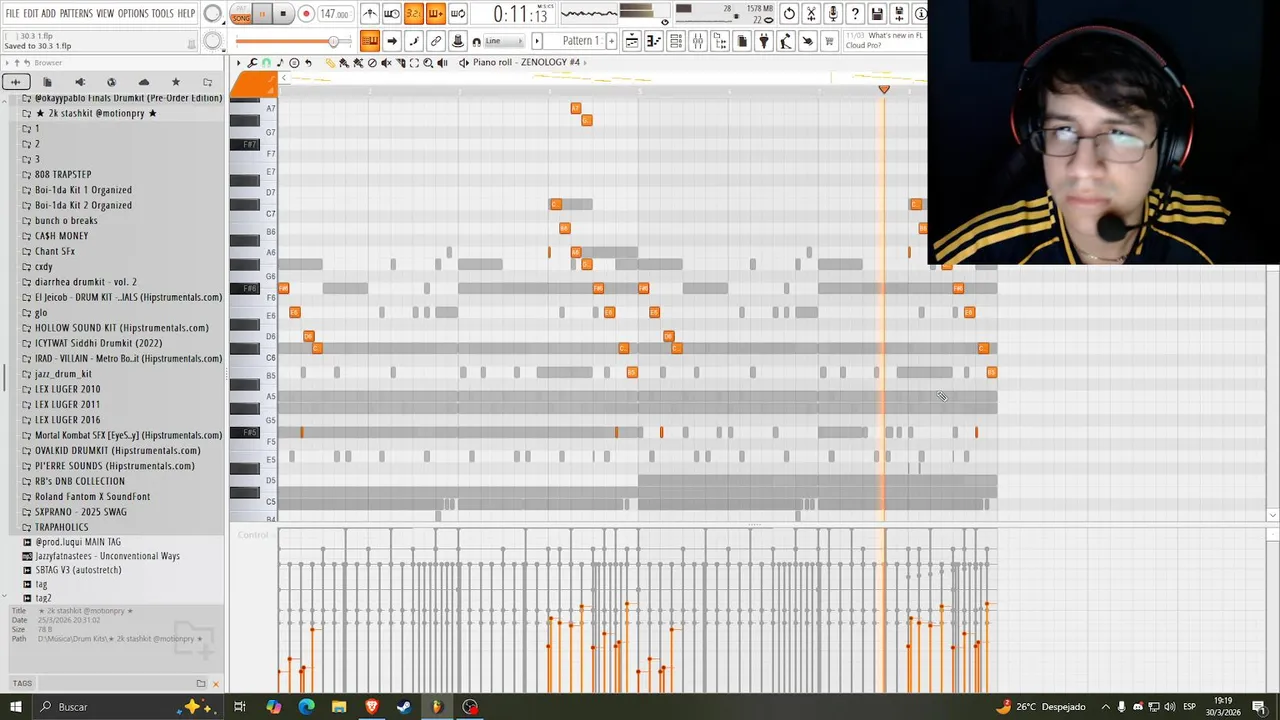Open project info icon
Screen dimensions: 1280x720
pos(920,14)
